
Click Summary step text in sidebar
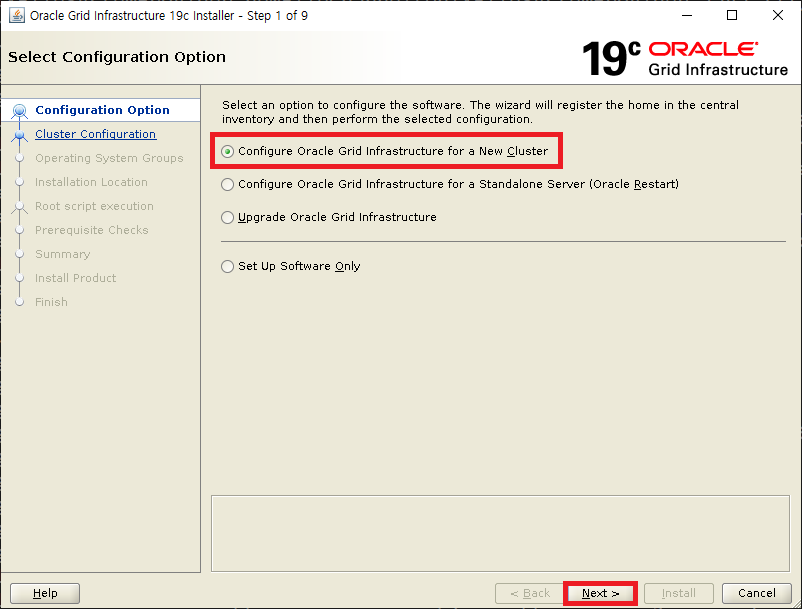click(62, 254)
